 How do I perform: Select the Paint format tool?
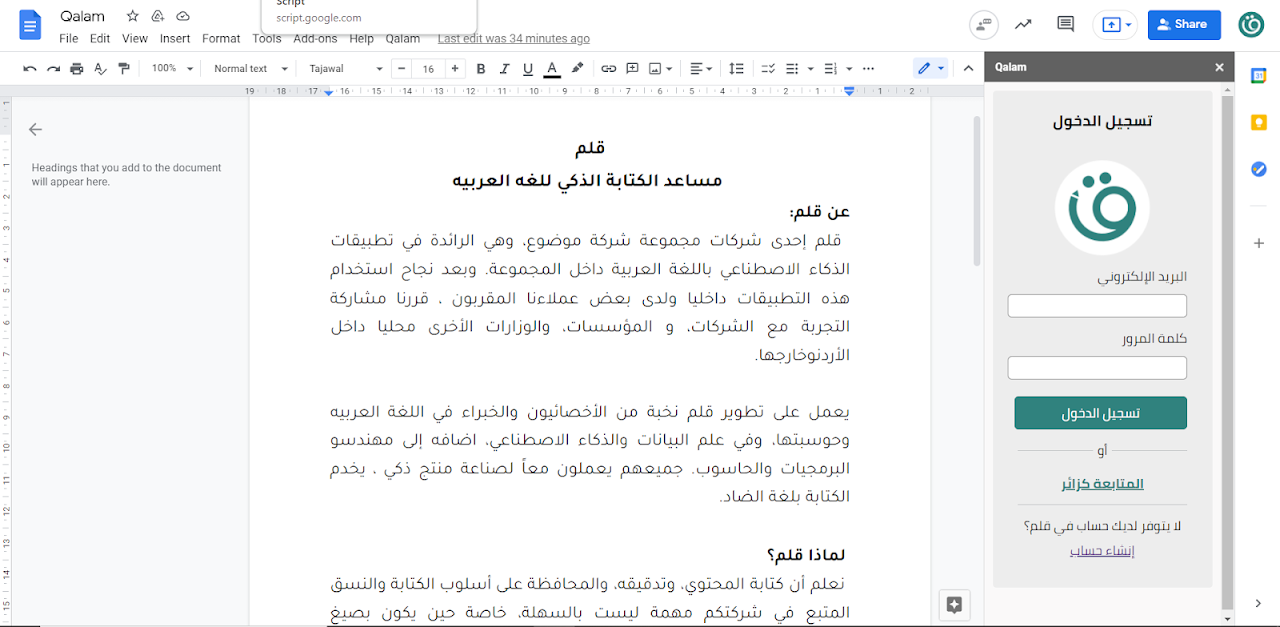[124, 69]
